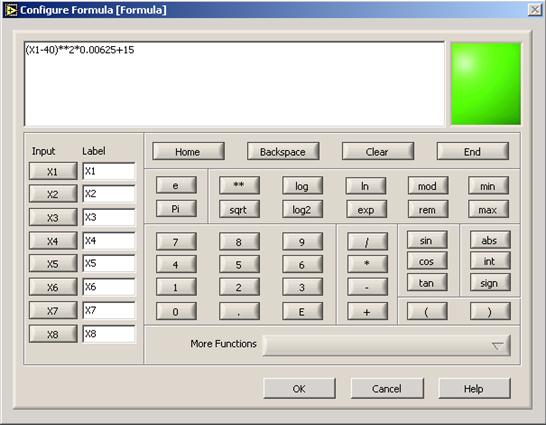Open the More Functions dropdown
This screenshot has height=425, width=546.
pyautogui.click(x=387, y=345)
